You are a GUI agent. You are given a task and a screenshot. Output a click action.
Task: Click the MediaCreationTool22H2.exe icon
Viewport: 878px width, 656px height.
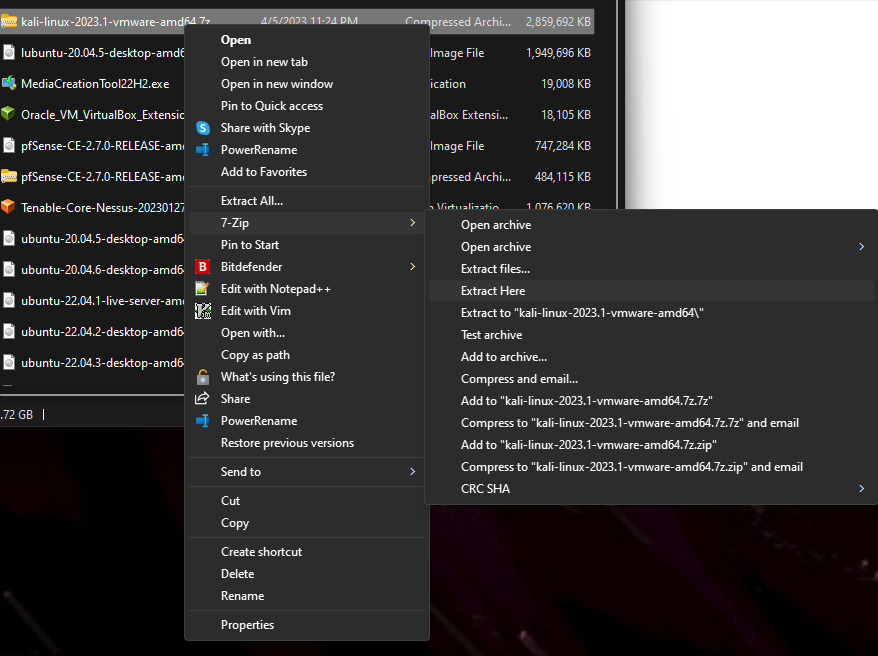pyautogui.click(x=9, y=83)
